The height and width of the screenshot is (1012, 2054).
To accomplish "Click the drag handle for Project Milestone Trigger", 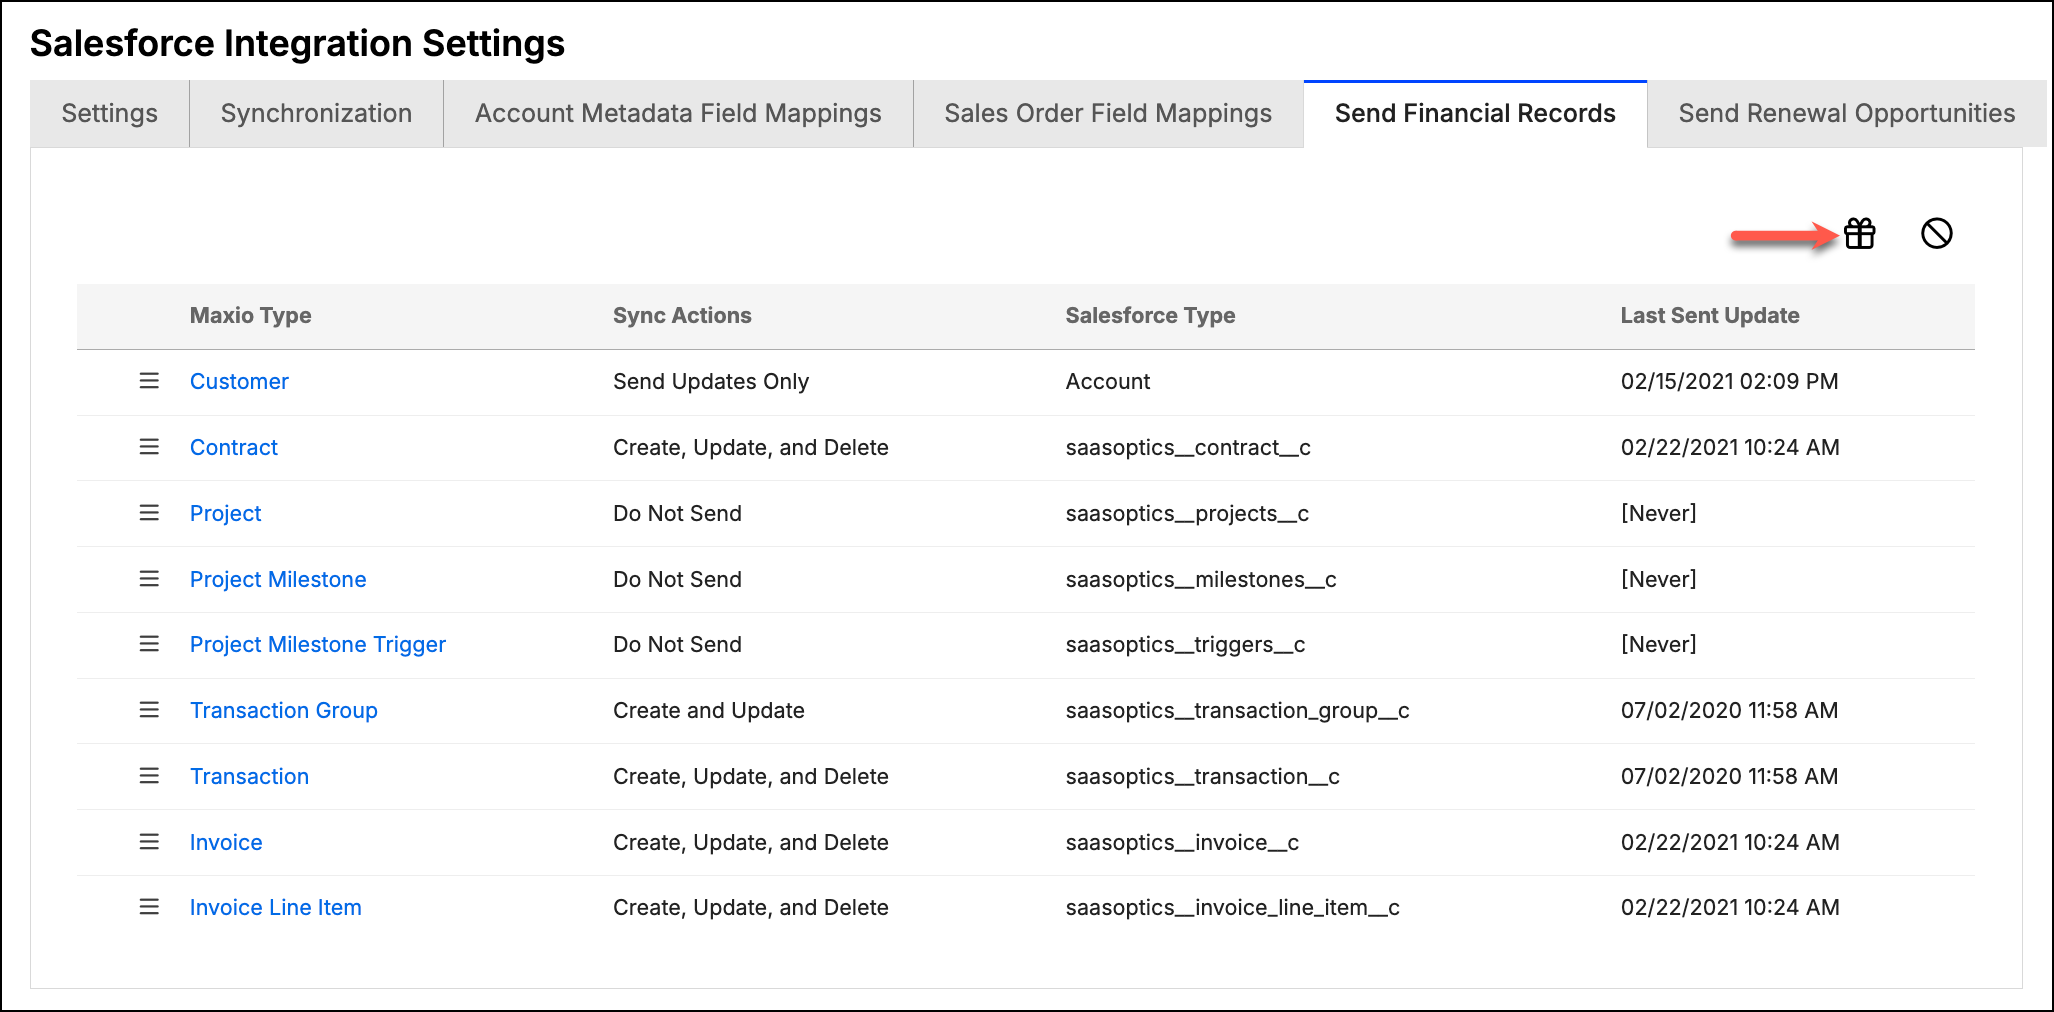I will (x=149, y=644).
